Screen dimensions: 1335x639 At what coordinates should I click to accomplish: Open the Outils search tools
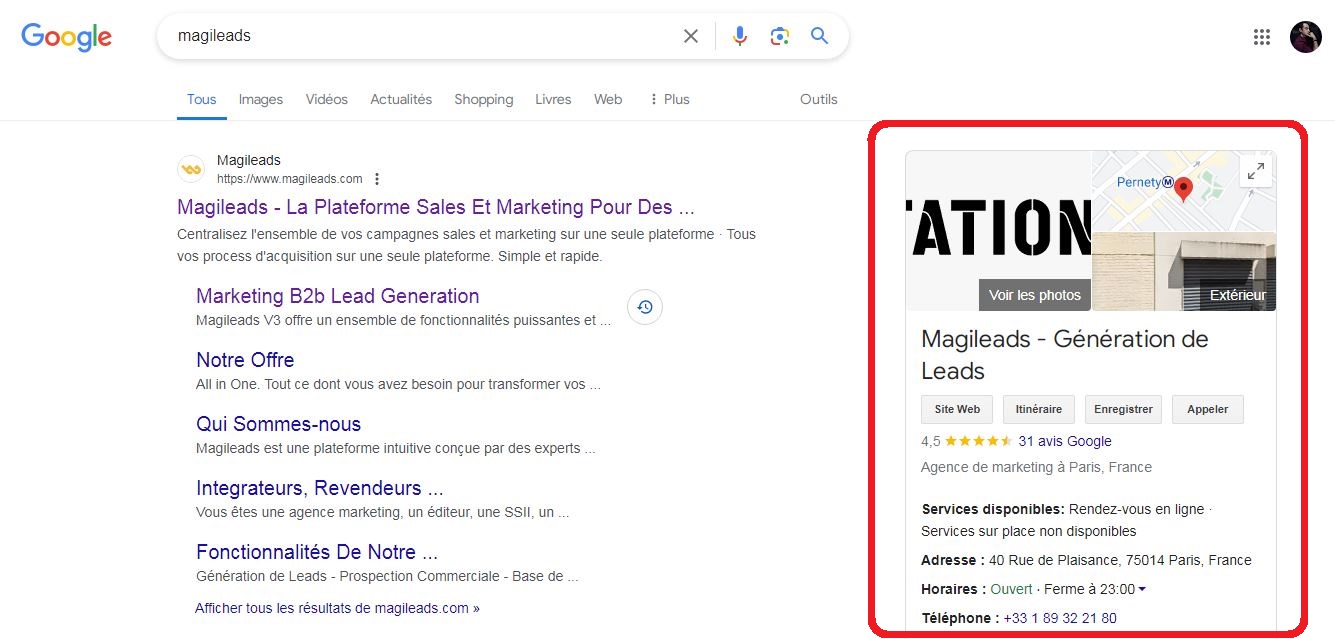pos(819,99)
